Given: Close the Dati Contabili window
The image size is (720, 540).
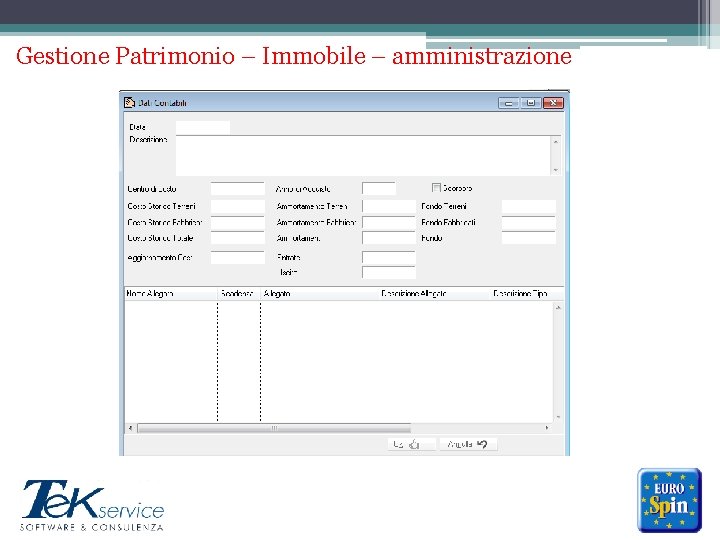Looking at the screenshot, I should click(553, 103).
